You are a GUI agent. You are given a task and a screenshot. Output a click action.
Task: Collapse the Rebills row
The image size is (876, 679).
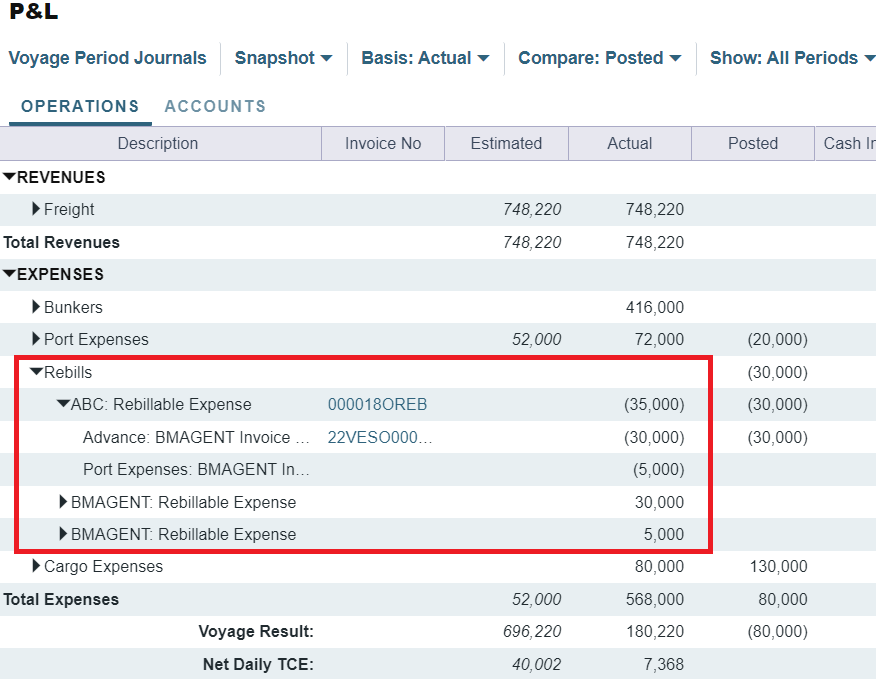click(37, 372)
